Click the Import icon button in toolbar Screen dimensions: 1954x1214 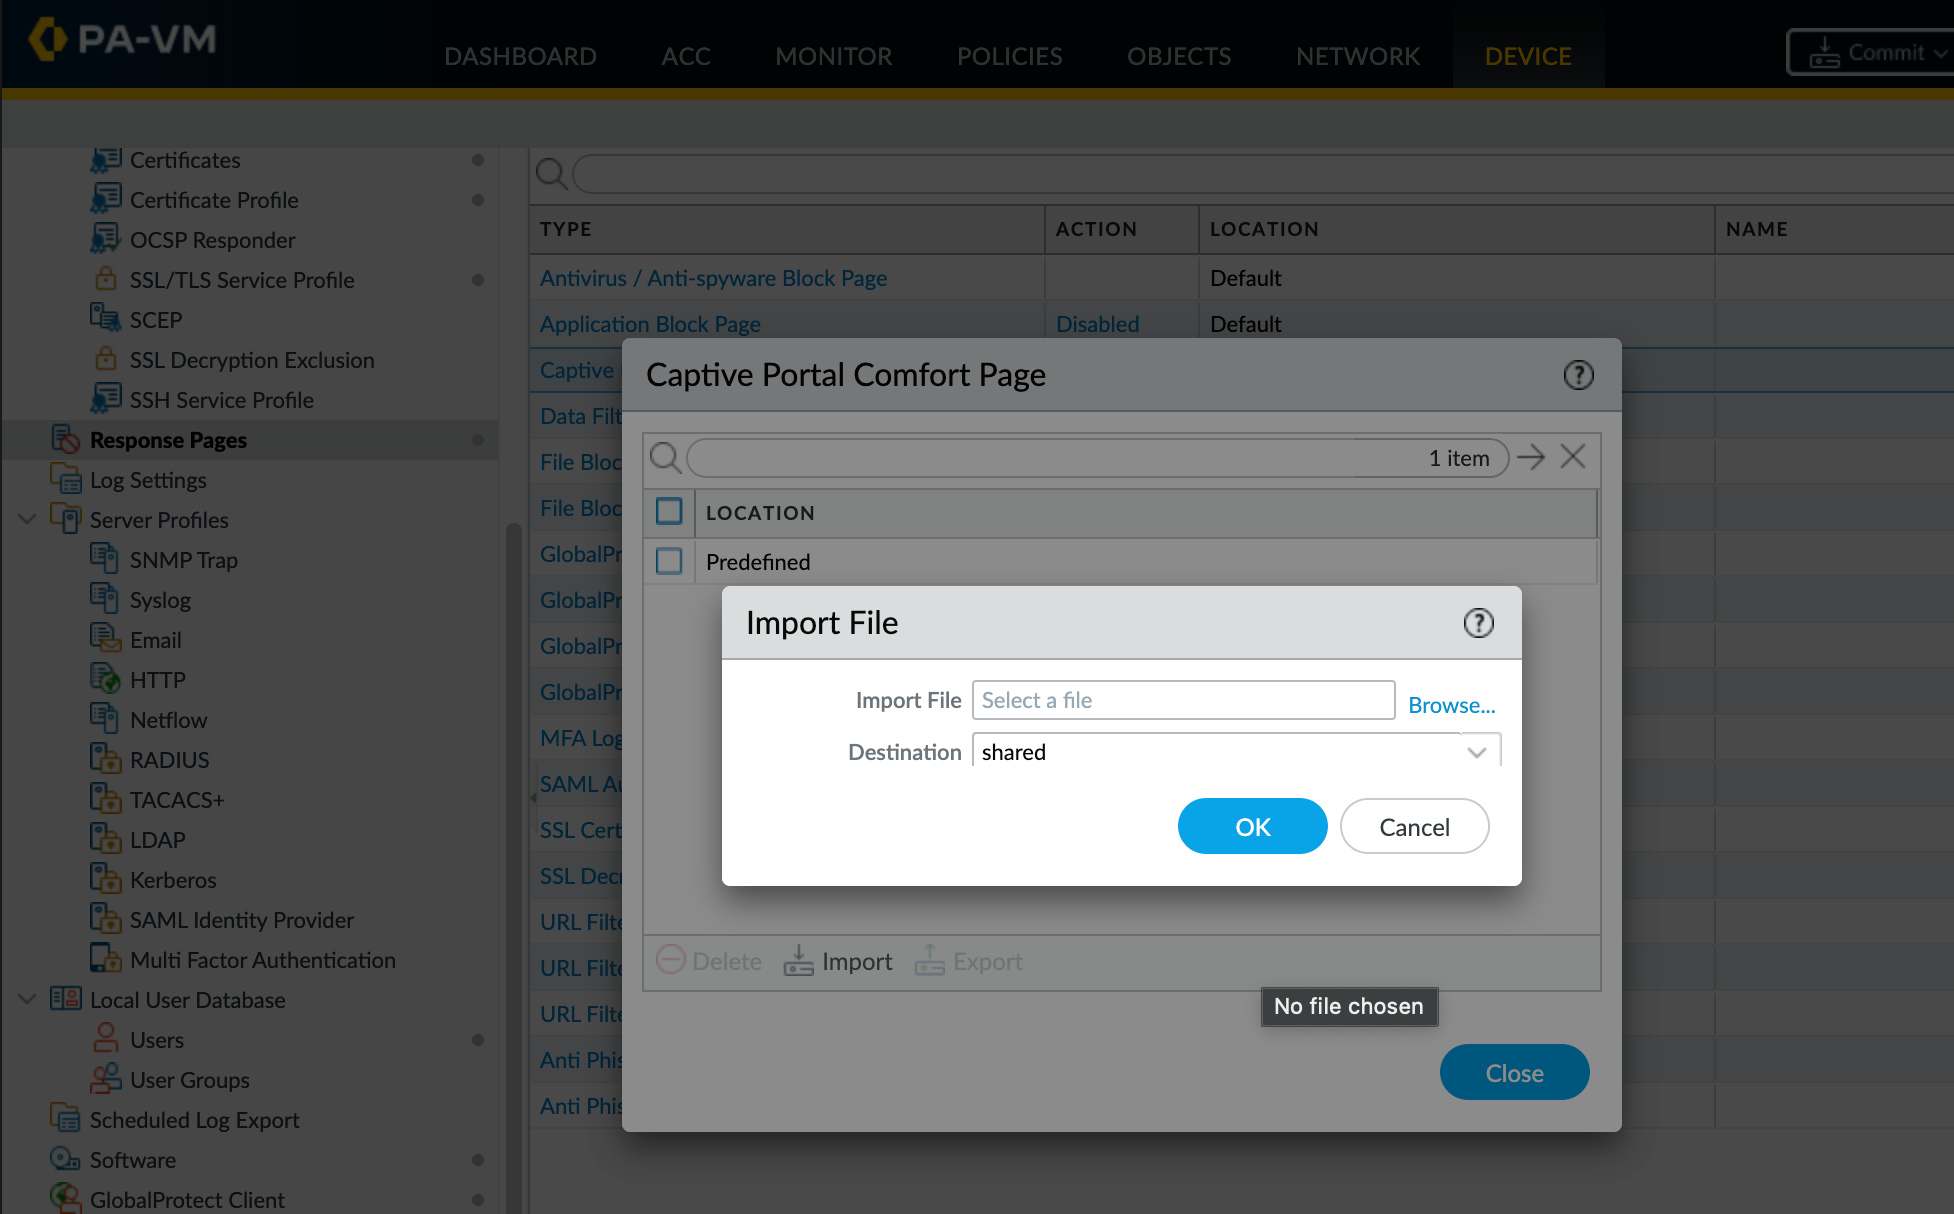click(799, 961)
